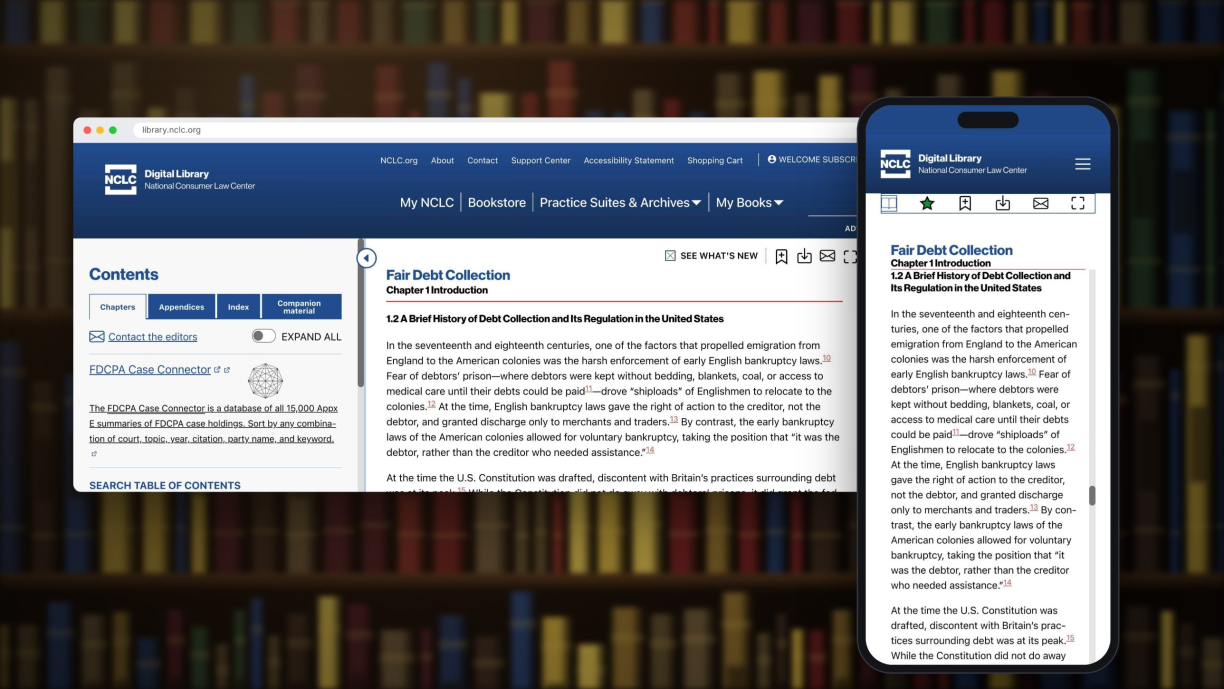Click phone page scrollbar thumb
This screenshot has width=1224, height=689.
coord(1092,495)
